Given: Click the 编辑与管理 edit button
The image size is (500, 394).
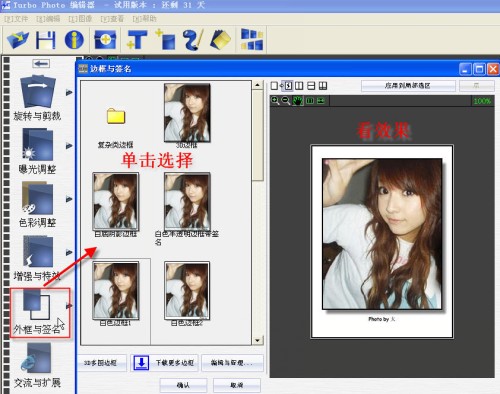Looking at the screenshot, I should (232, 363).
